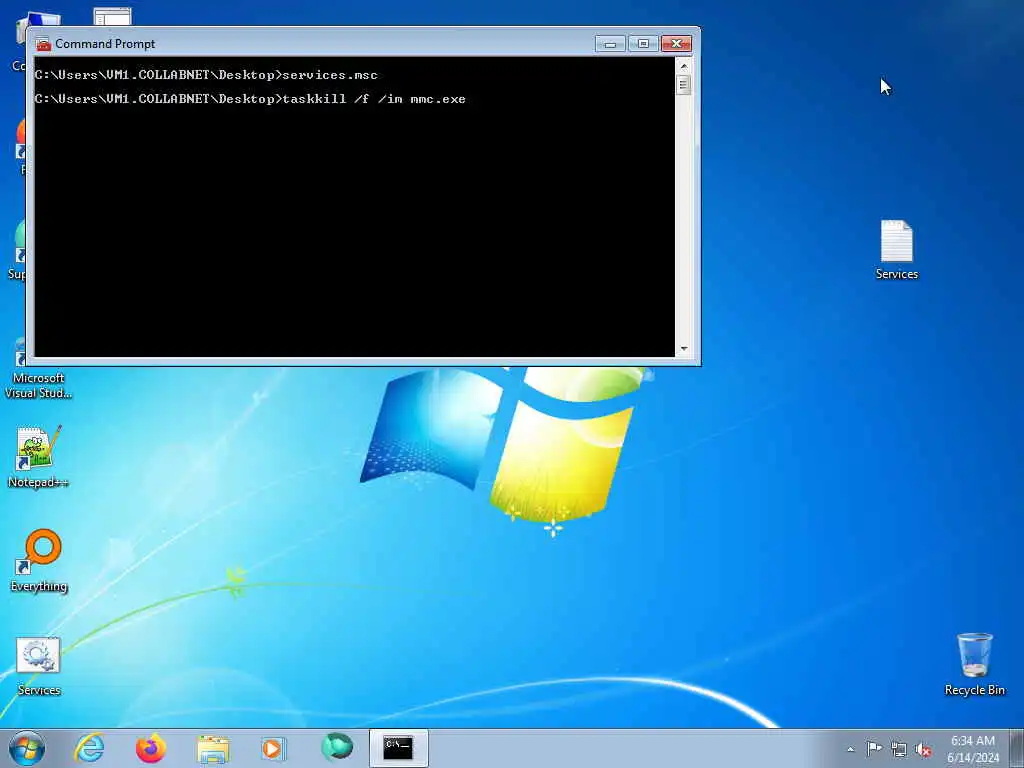The image size is (1024, 768).
Task: Launch Internet Explorer from the taskbar
Action: [x=89, y=748]
